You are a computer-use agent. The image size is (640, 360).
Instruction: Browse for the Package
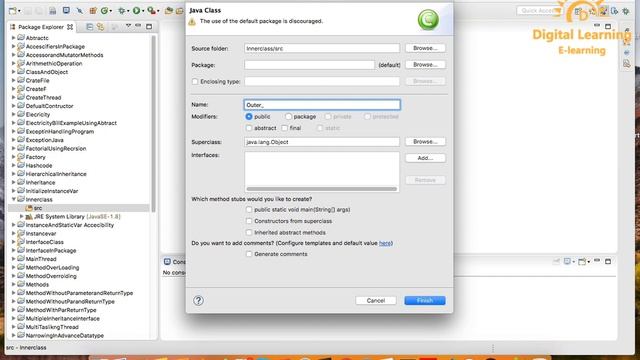coord(425,64)
